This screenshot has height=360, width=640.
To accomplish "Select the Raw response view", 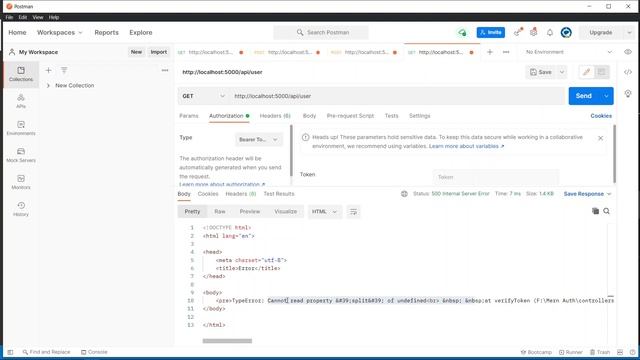I will point(220,211).
